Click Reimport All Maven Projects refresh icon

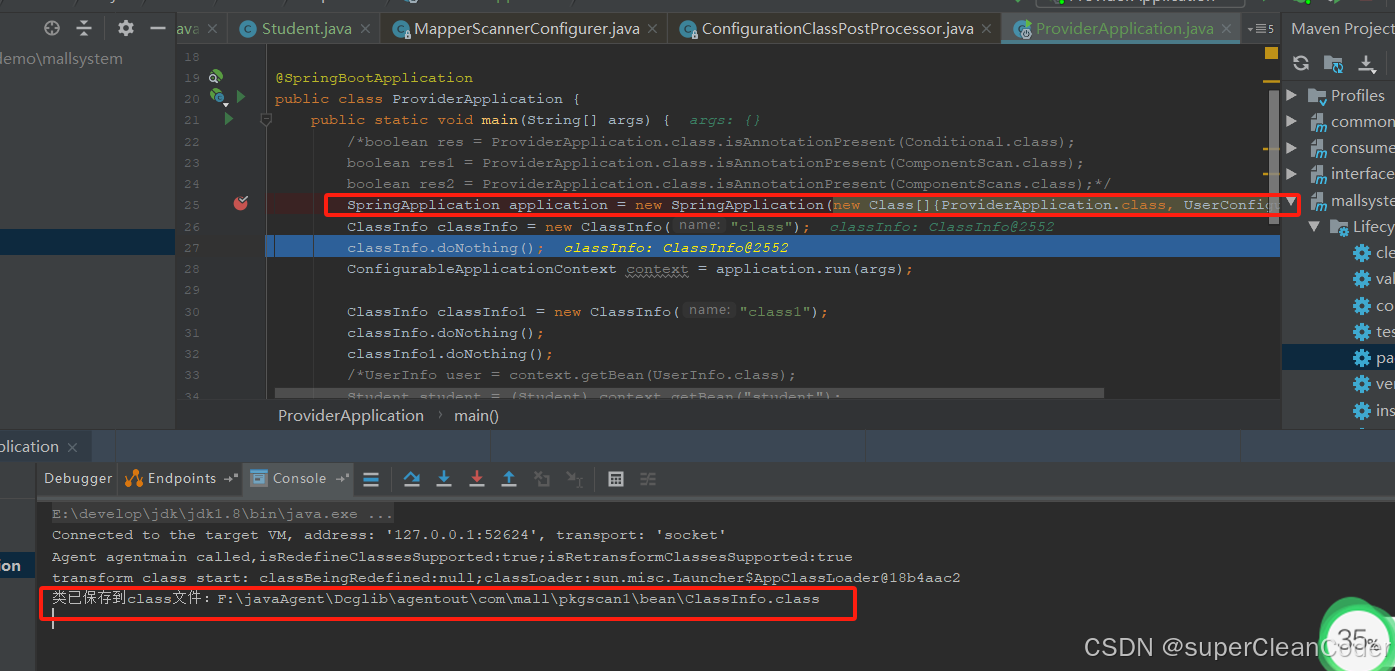[x=1300, y=62]
